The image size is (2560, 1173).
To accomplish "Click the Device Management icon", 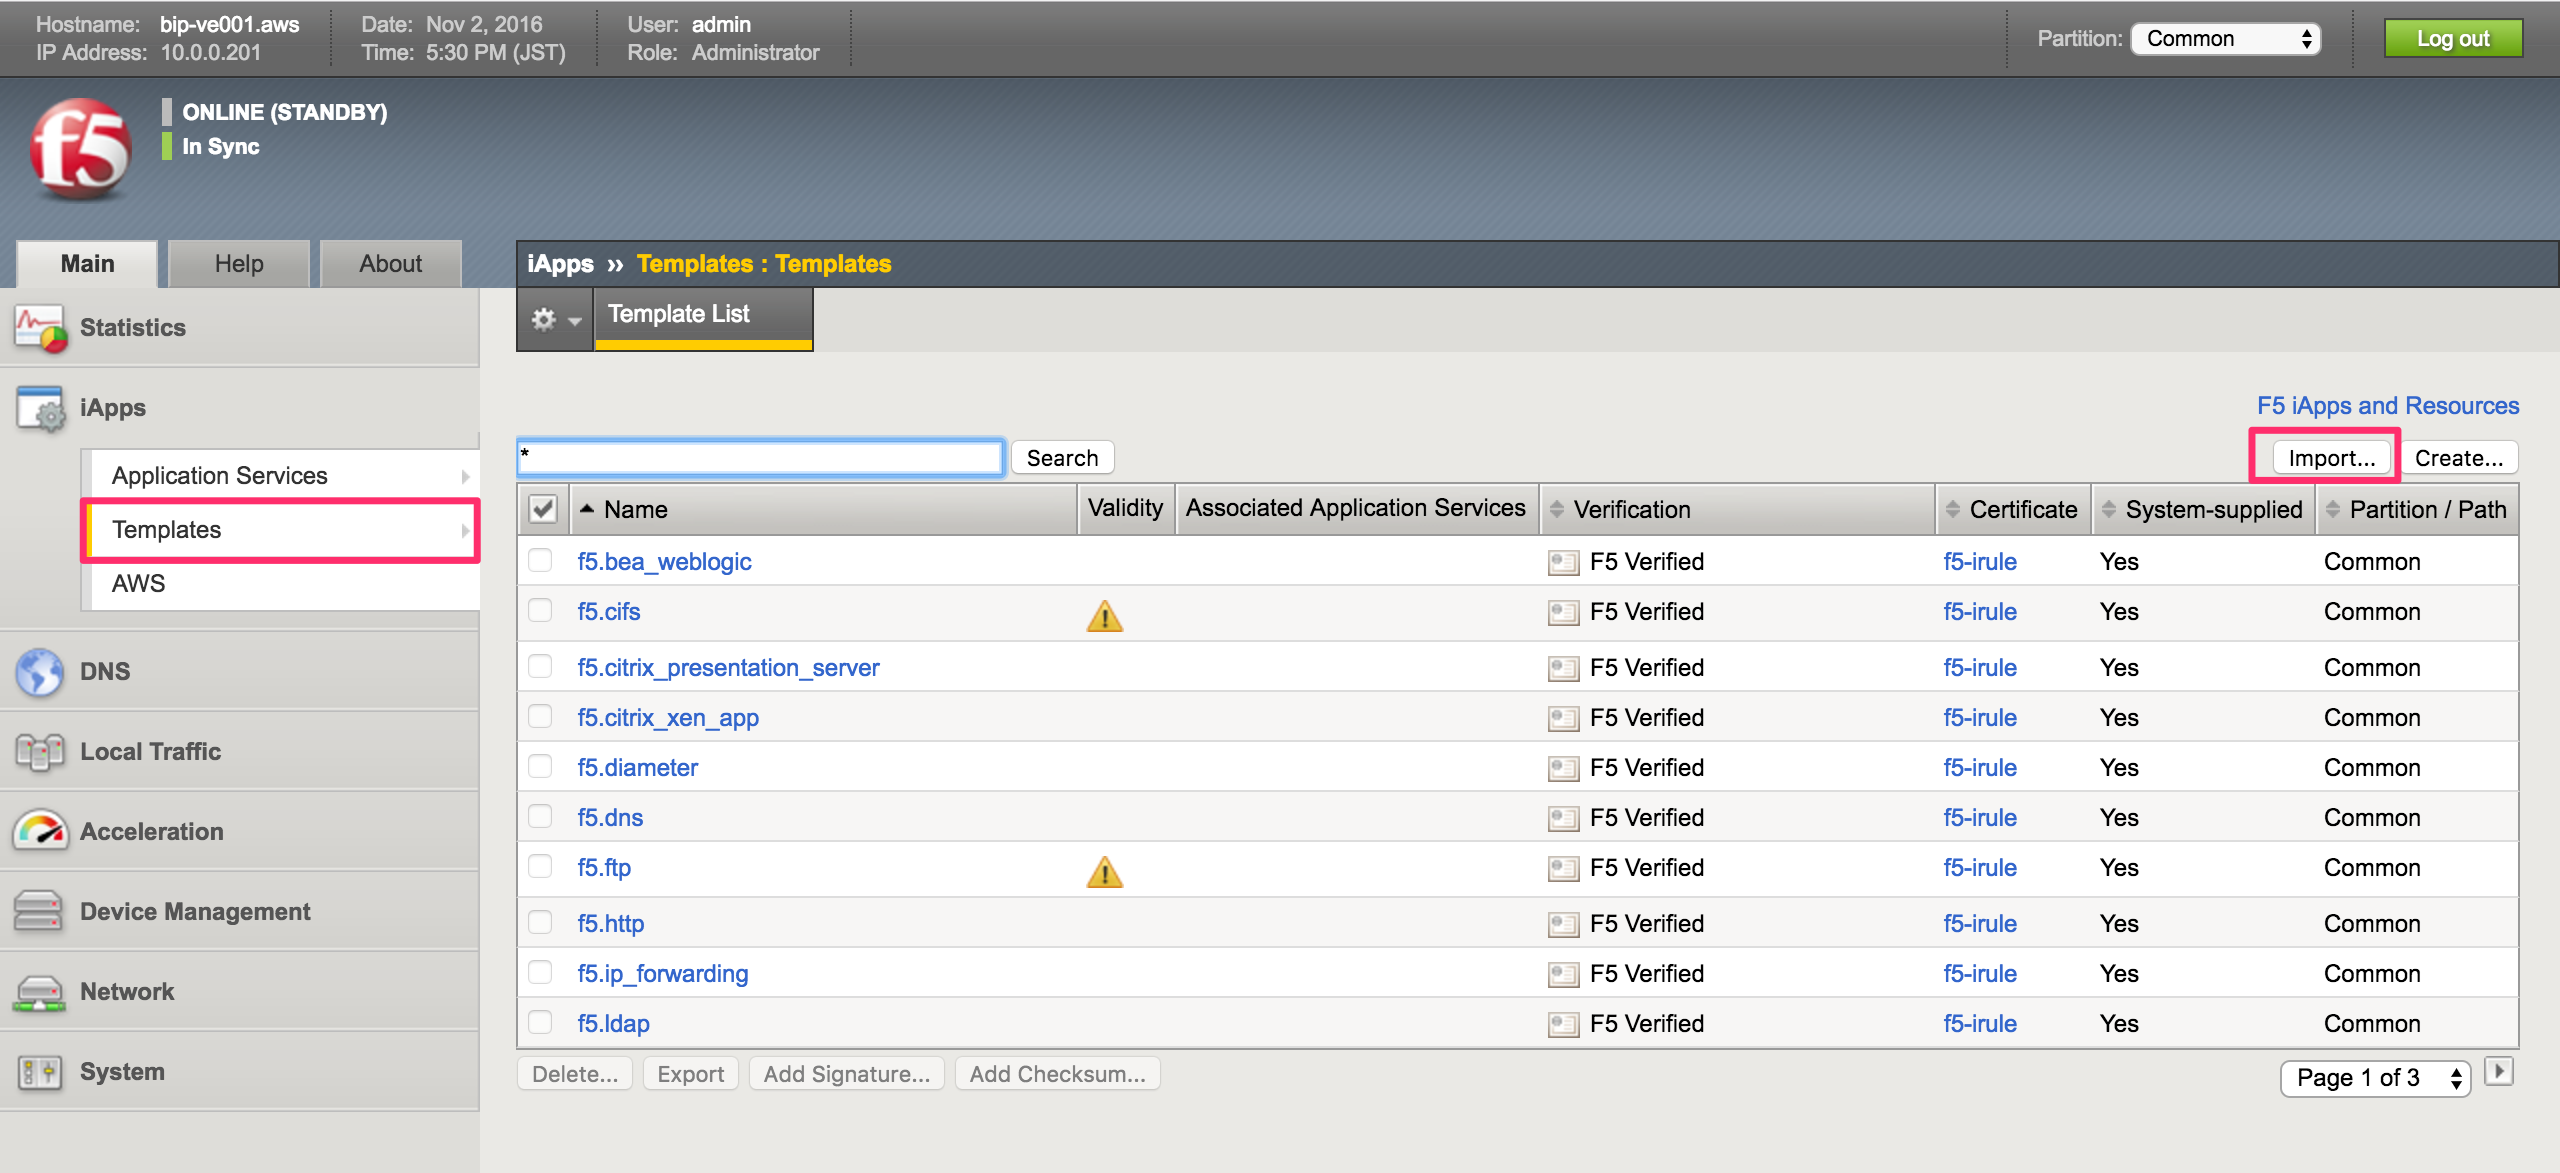I will click(38, 911).
